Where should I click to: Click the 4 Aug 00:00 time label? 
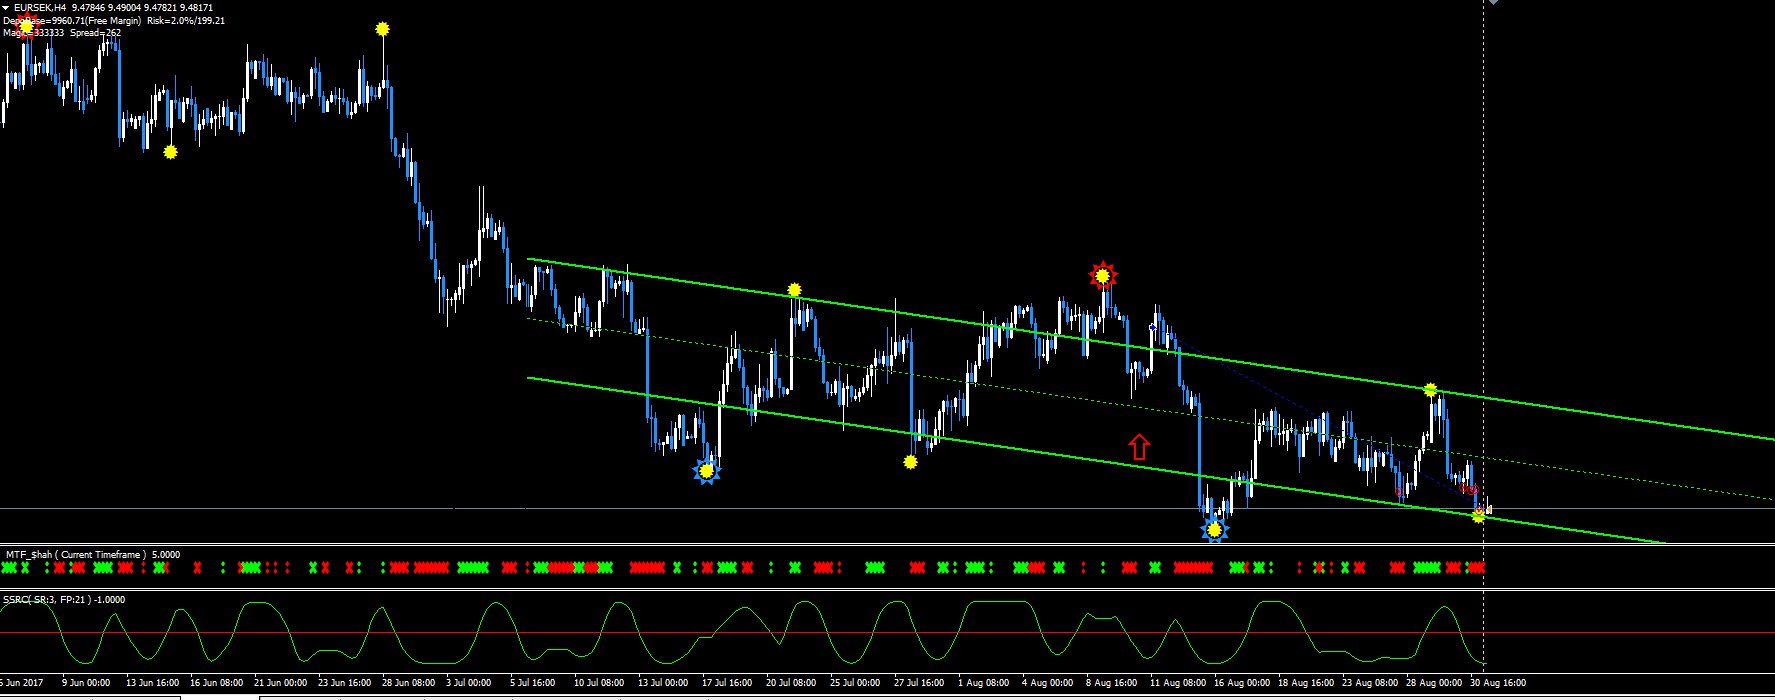pos(1048,683)
